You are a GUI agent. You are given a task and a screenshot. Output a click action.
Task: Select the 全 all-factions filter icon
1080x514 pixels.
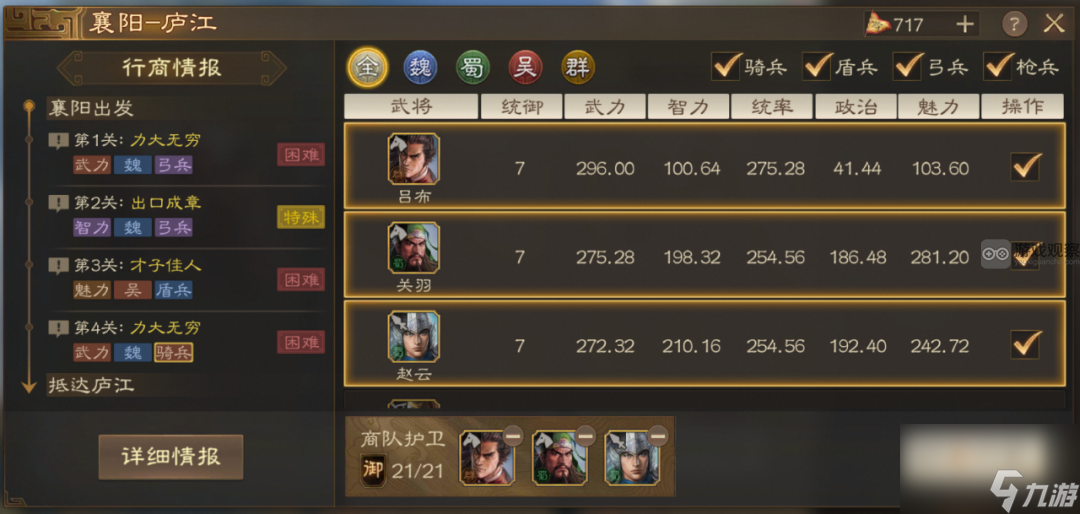[366, 67]
